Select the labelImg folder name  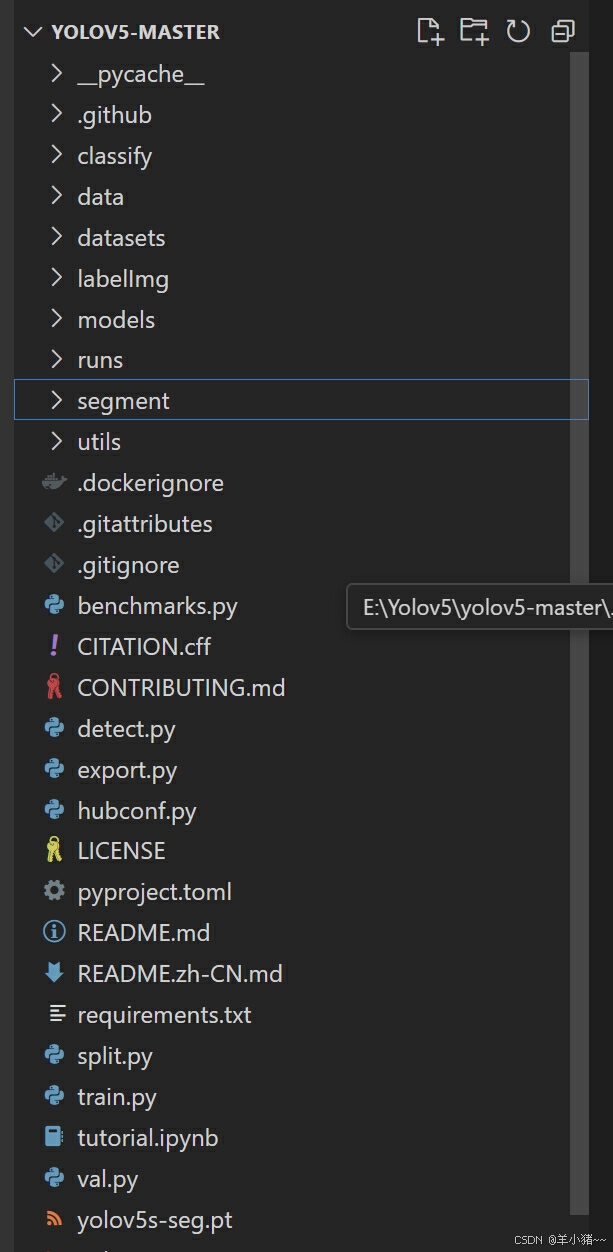[123, 279]
